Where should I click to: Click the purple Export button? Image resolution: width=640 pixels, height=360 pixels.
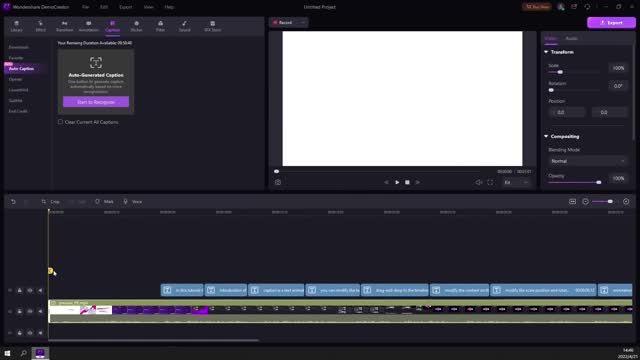[611, 22]
